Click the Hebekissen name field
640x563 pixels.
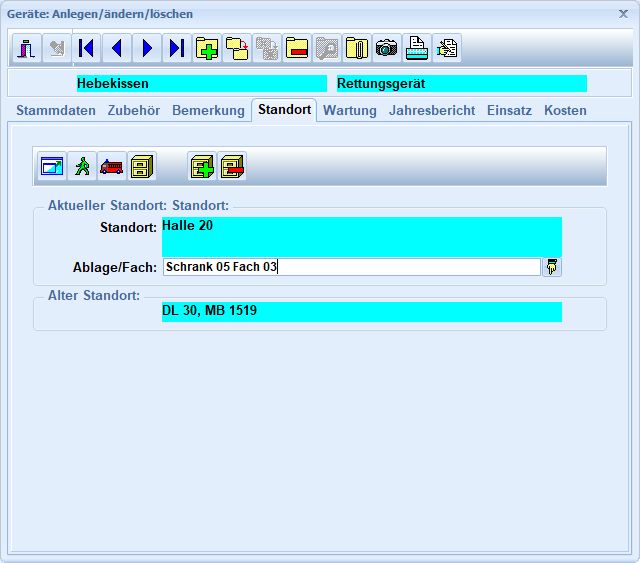coord(202,83)
